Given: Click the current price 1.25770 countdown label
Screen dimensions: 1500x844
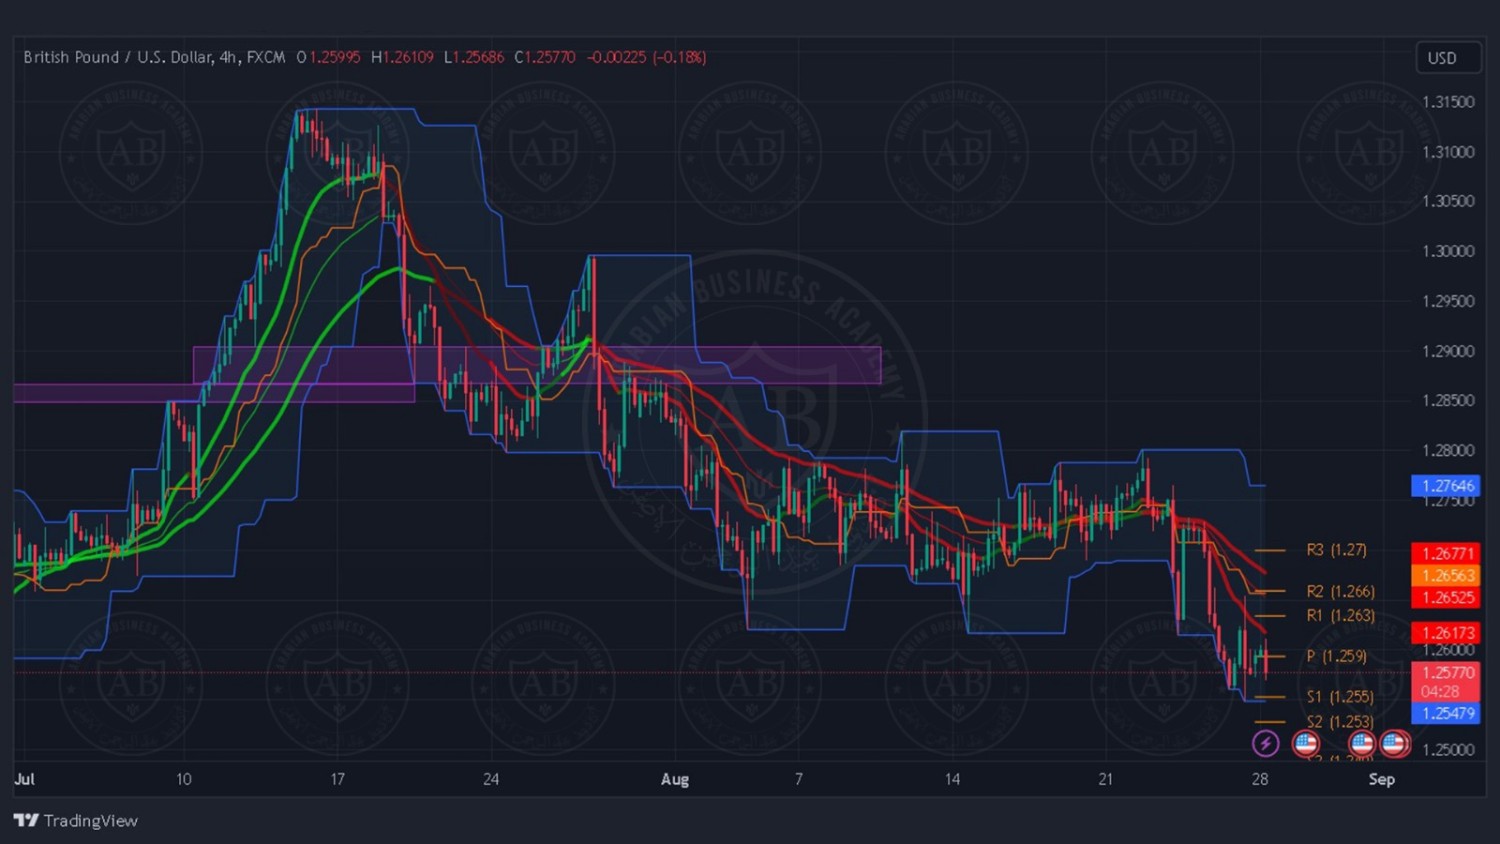Looking at the screenshot, I should [x=1446, y=682].
